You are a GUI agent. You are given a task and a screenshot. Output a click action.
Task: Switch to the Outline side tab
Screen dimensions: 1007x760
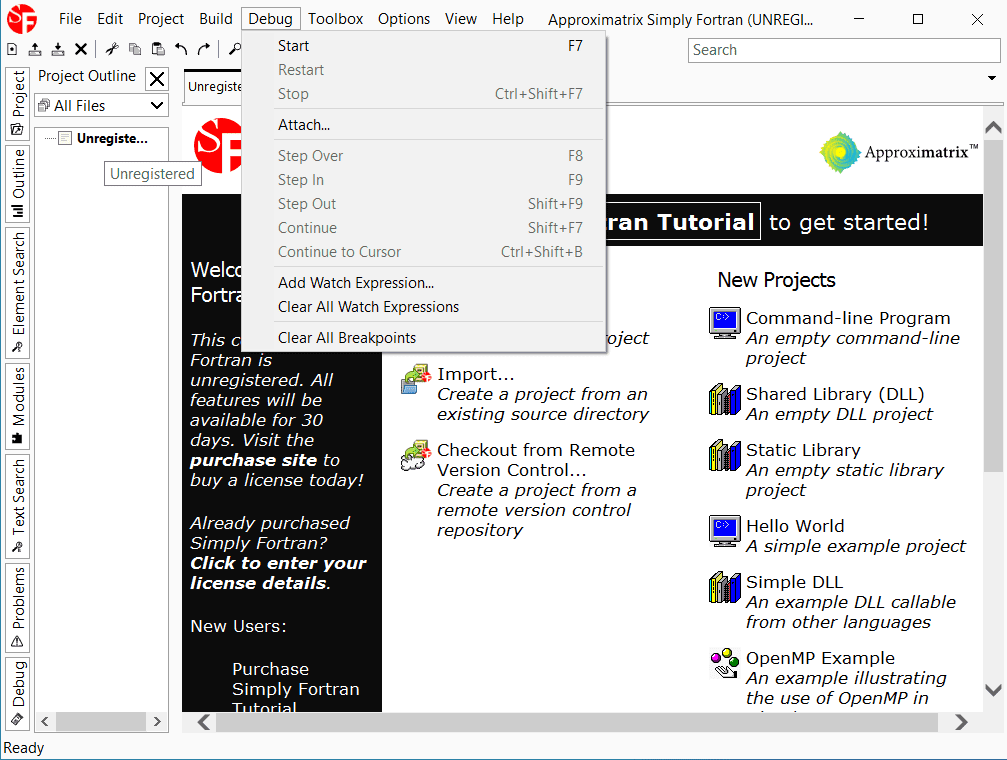point(17,183)
